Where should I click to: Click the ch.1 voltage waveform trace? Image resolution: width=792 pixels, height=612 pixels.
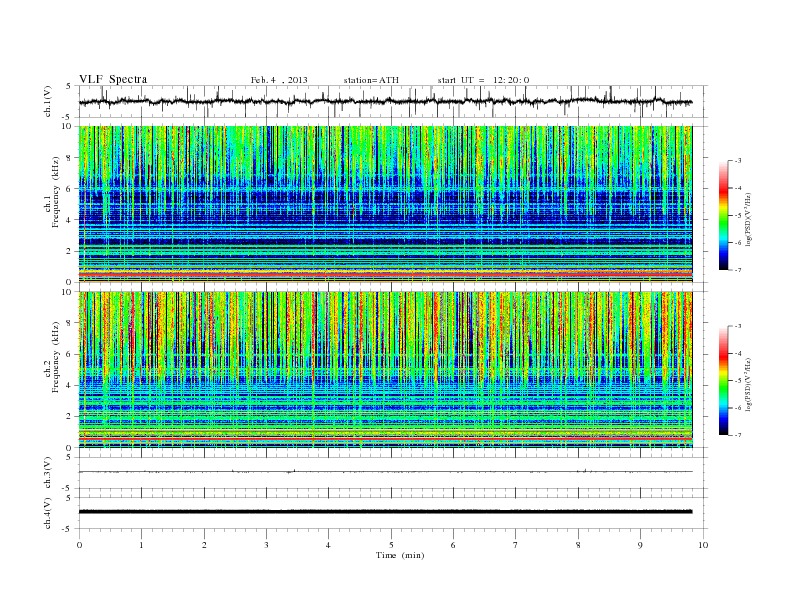point(385,101)
